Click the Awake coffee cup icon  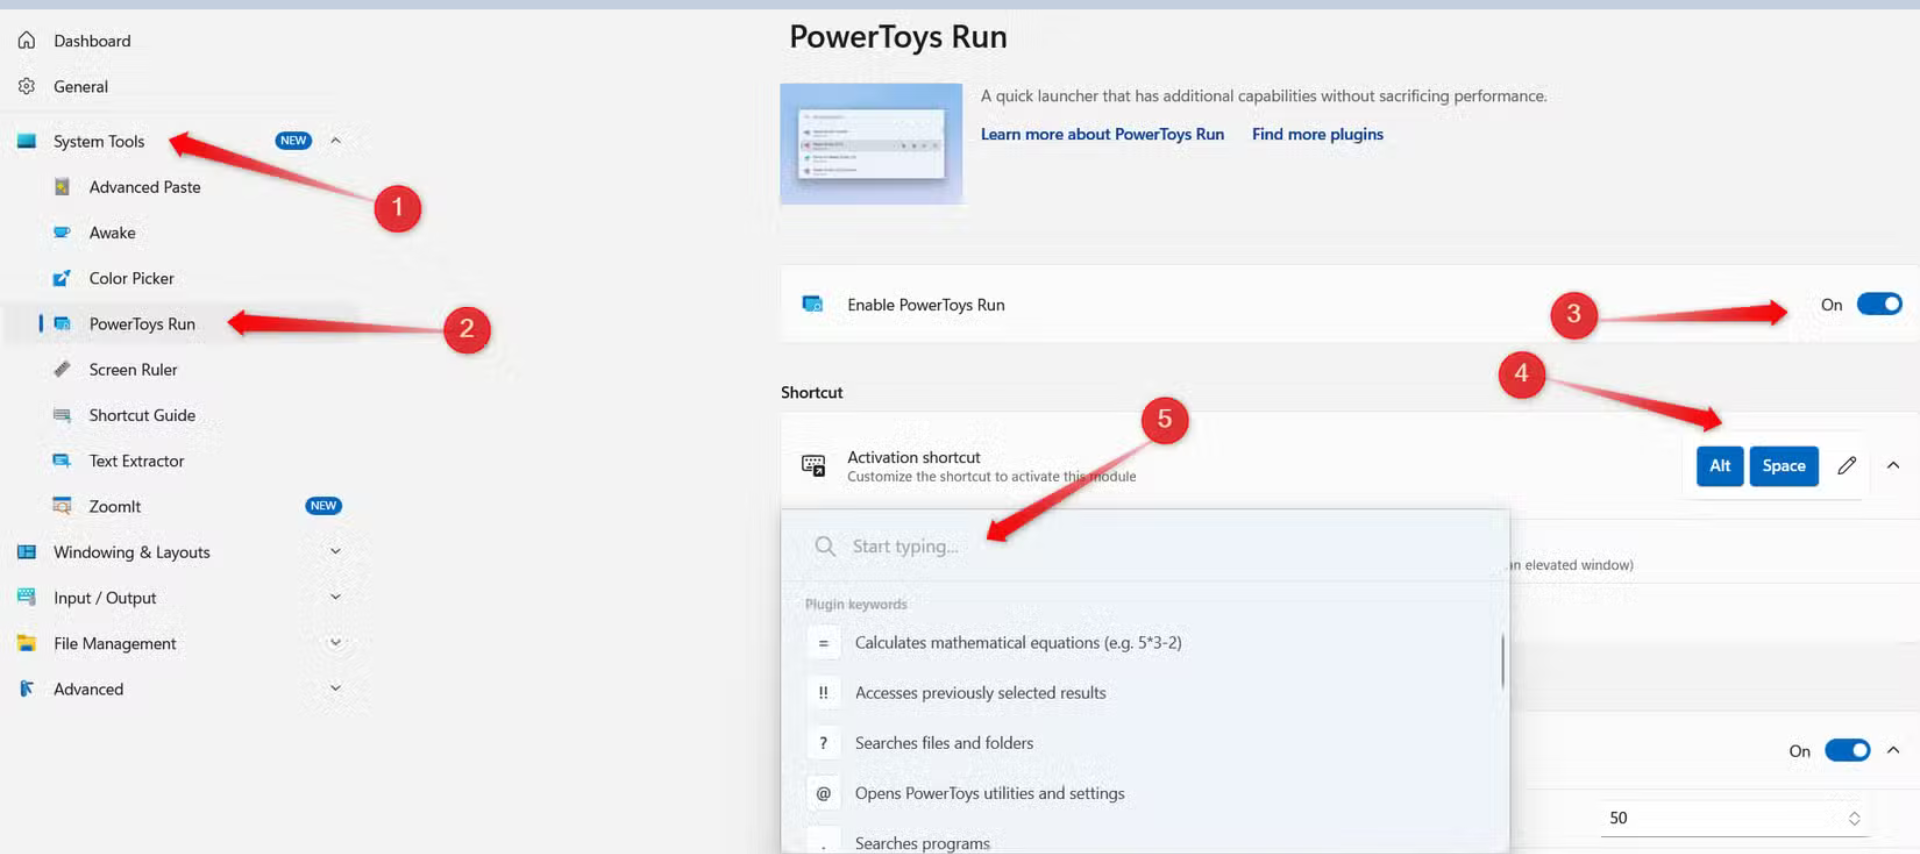62,232
